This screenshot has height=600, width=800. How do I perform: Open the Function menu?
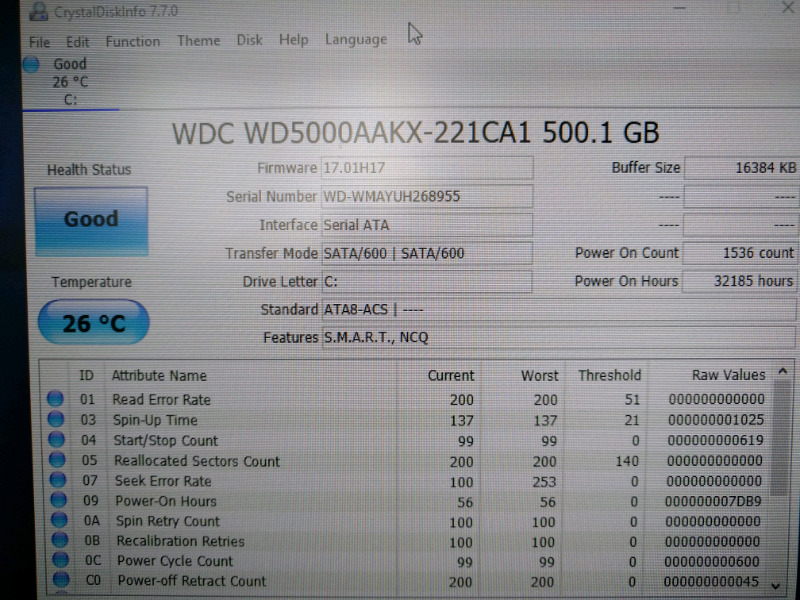pyautogui.click(x=133, y=41)
